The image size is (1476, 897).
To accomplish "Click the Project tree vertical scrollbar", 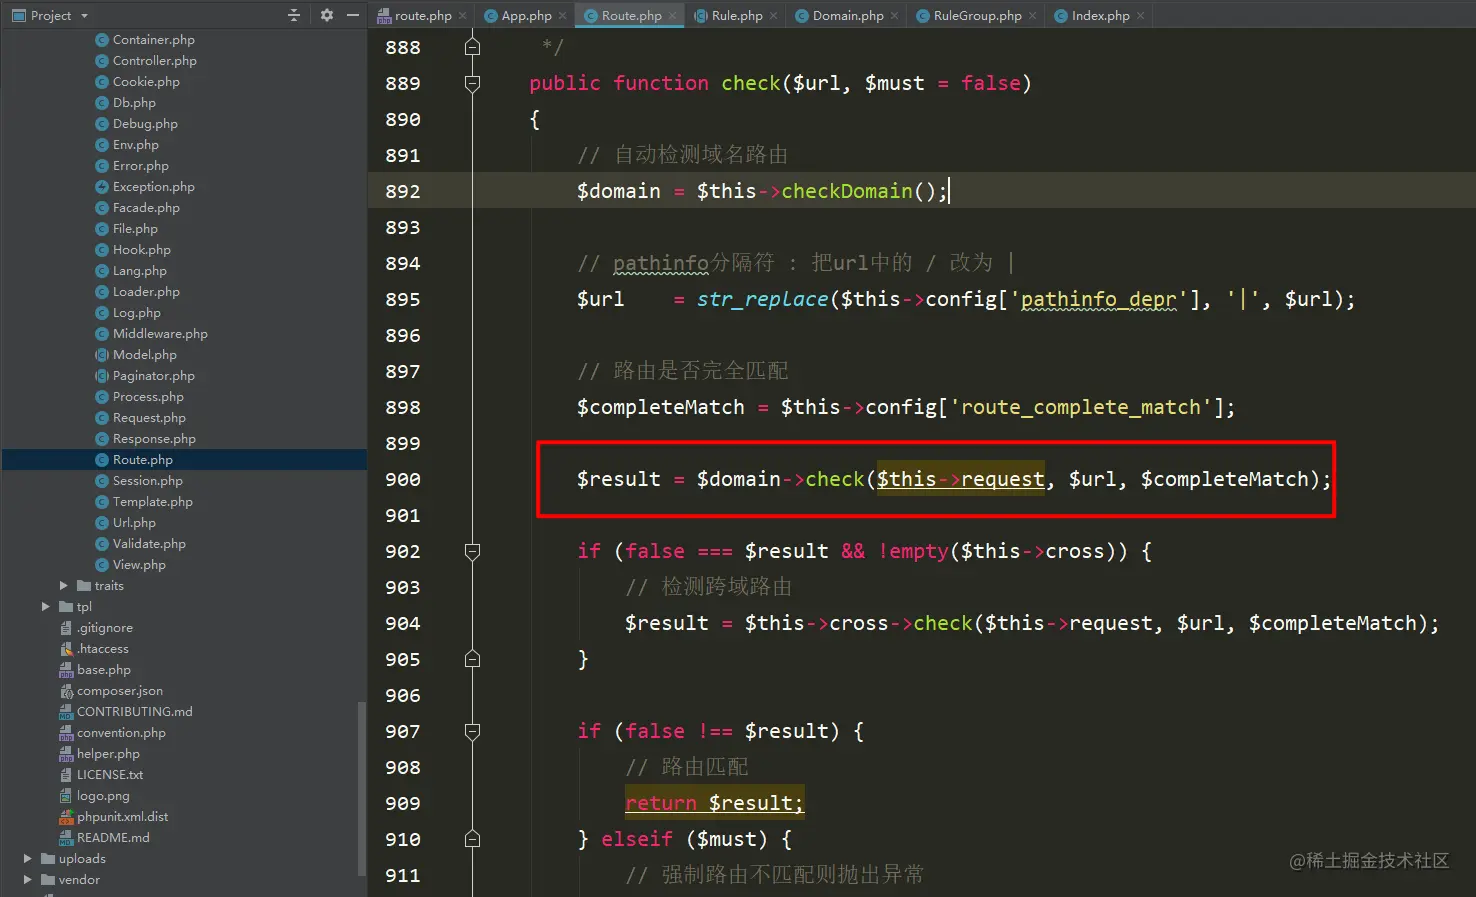I will (362, 789).
